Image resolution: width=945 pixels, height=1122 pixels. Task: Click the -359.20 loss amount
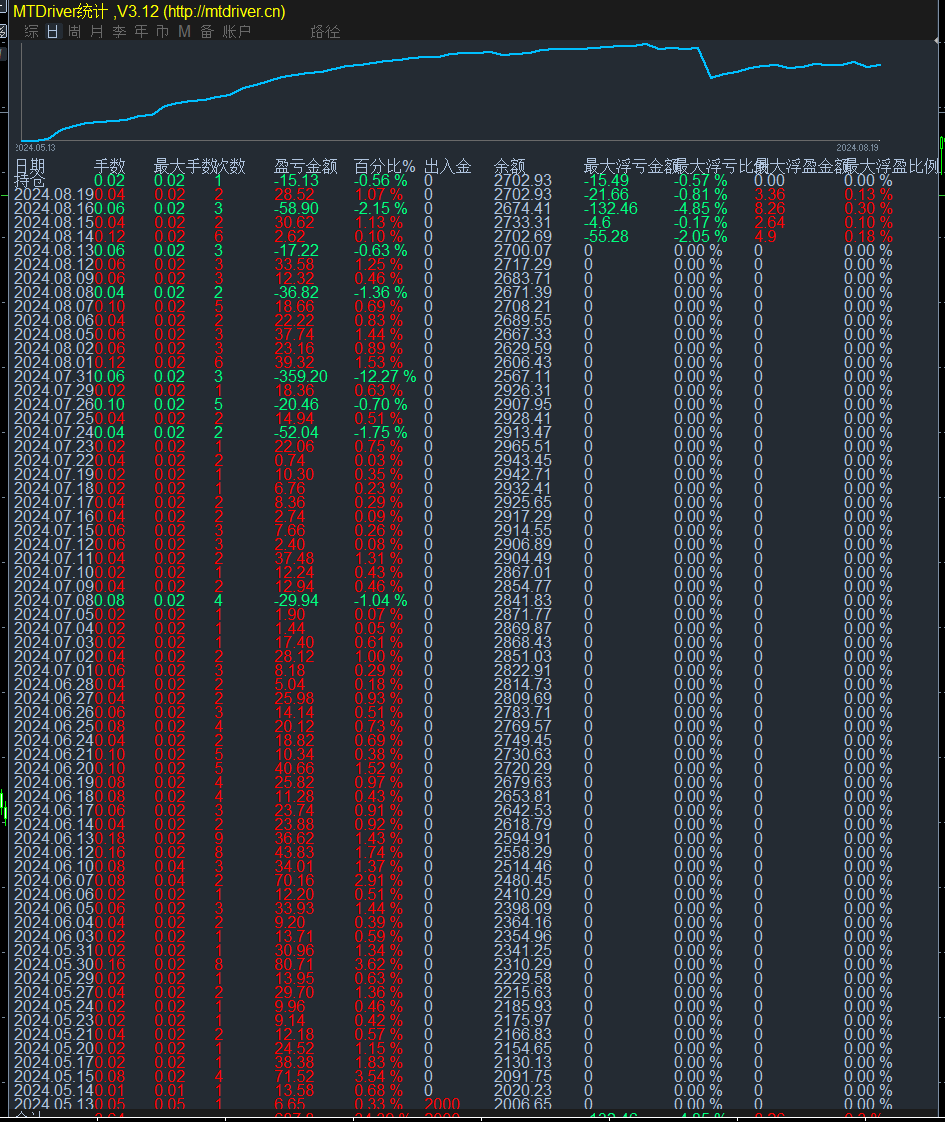(300, 376)
